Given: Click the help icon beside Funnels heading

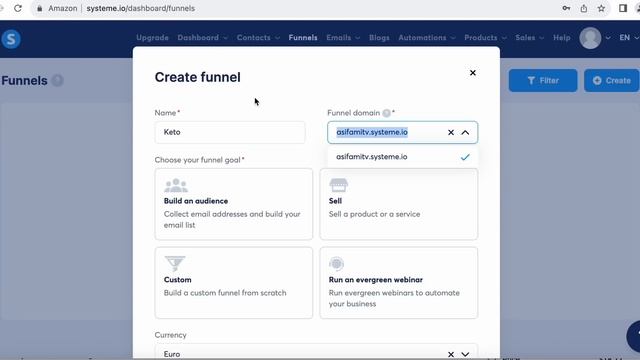Looking at the screenshot, I should (58, 80).
